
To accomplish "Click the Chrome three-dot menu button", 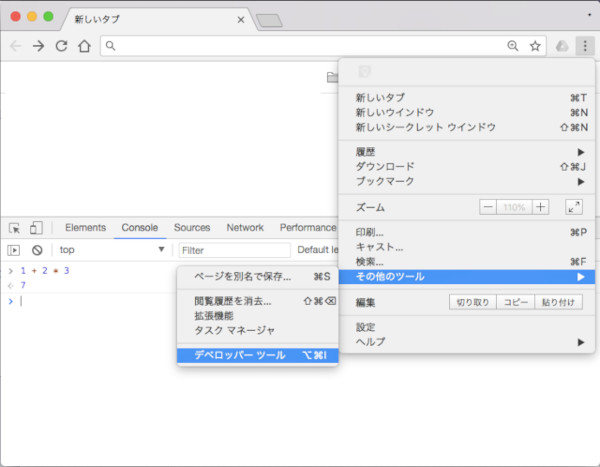I will (x=583, y=46).
